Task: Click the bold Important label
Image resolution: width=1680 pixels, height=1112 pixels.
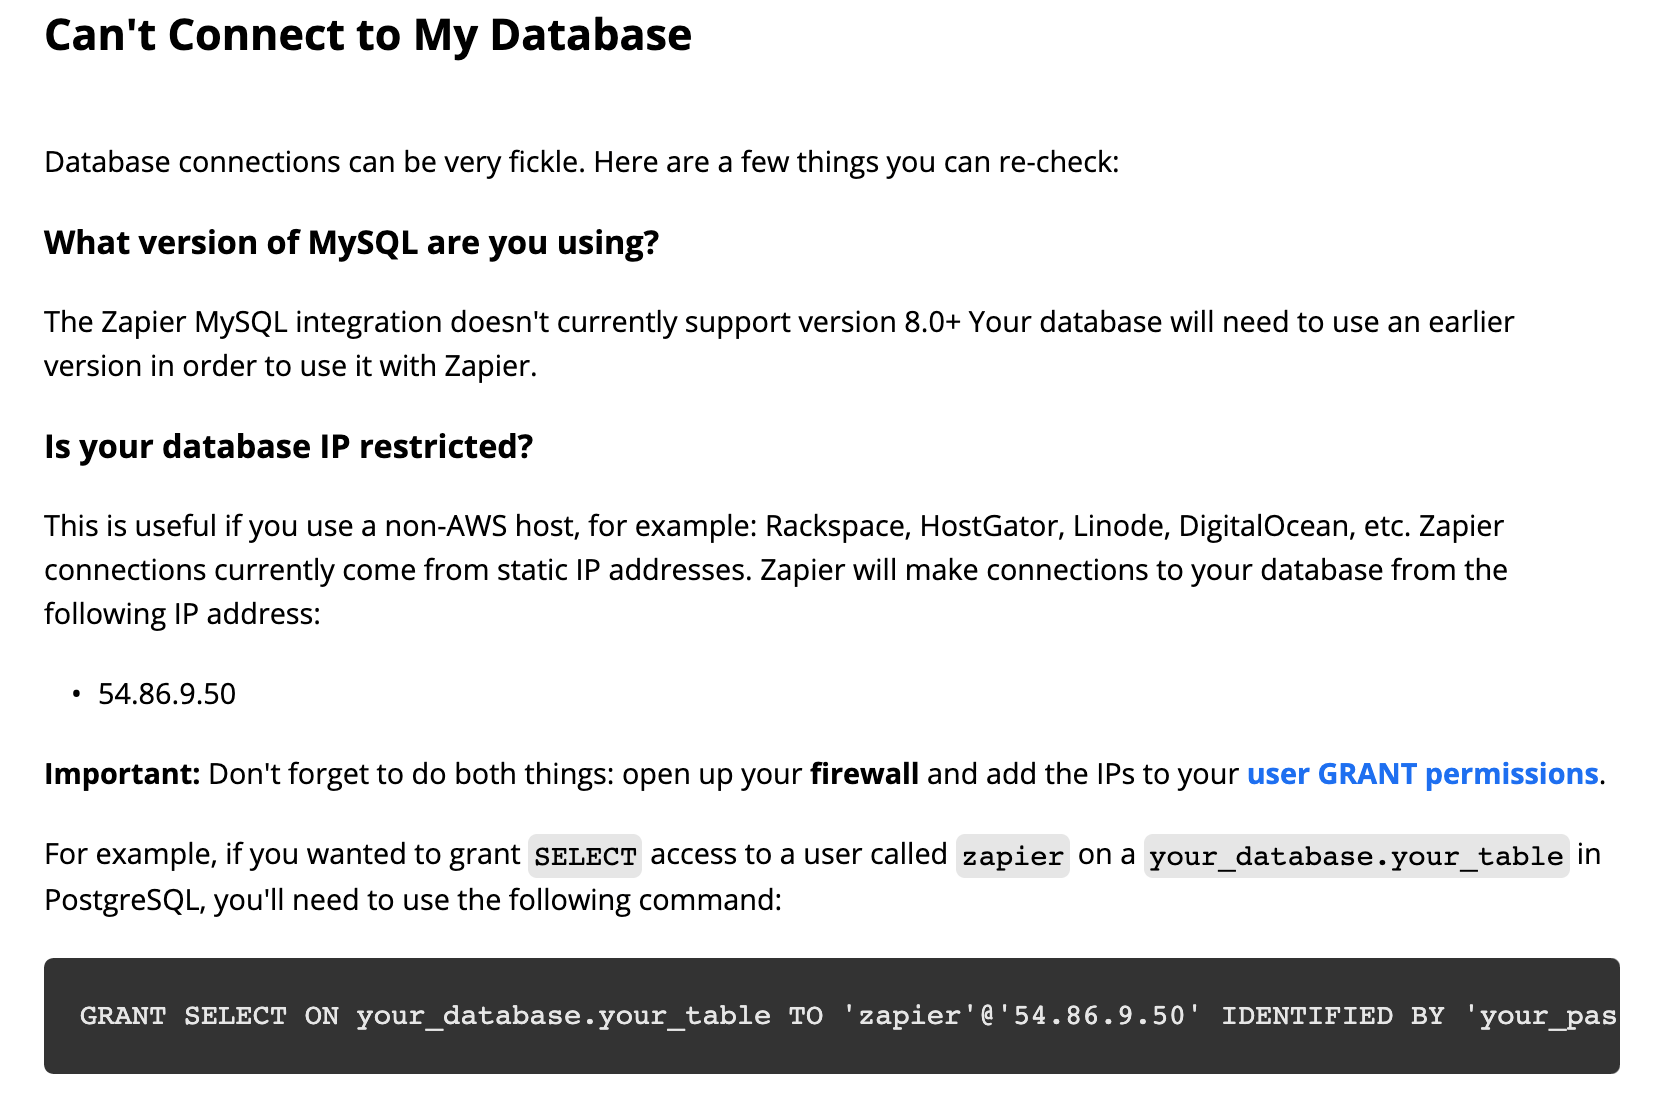Action: [123, 774]
